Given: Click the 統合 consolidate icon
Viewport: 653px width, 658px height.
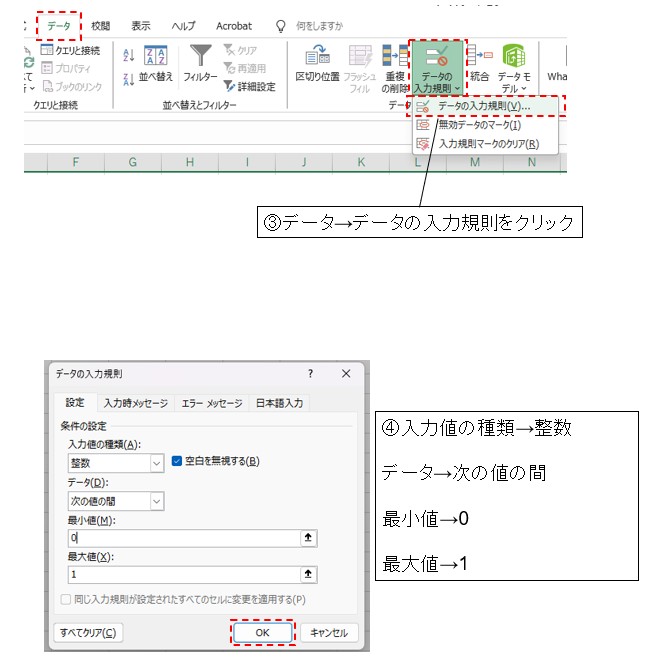Looking at the screenshot, I should point(478,57).
